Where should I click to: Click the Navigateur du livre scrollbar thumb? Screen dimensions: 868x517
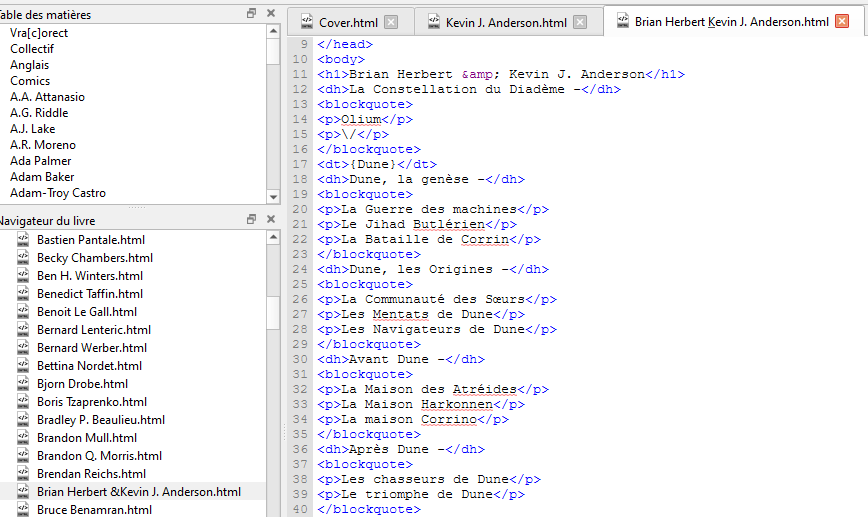pyautogui.click(x=273, y=313)
